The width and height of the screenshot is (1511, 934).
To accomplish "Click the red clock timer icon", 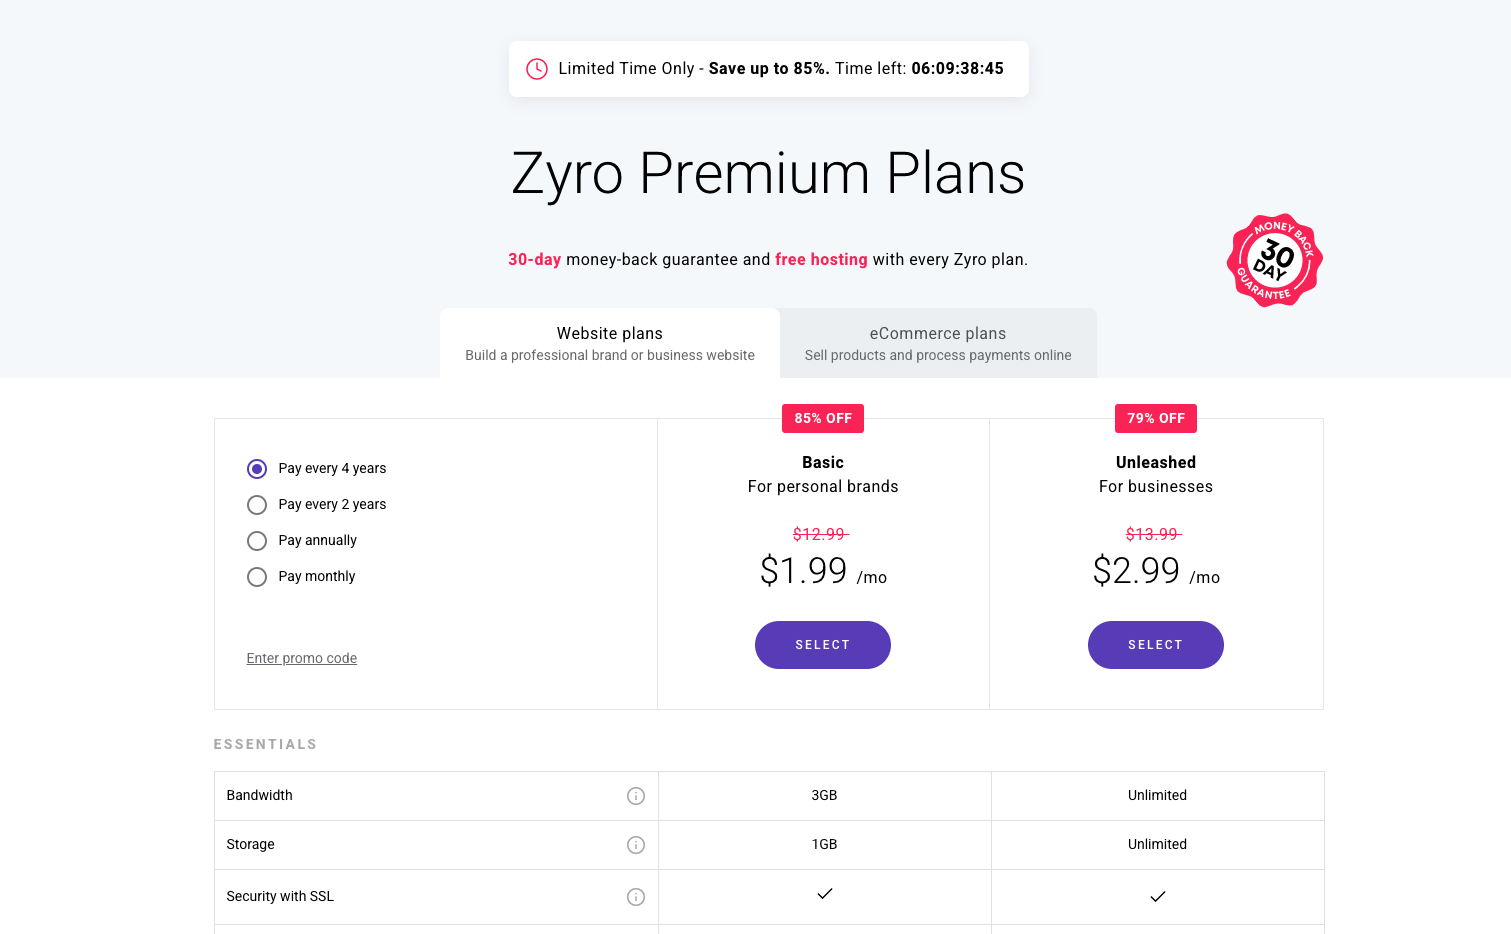I will (537, 69).
